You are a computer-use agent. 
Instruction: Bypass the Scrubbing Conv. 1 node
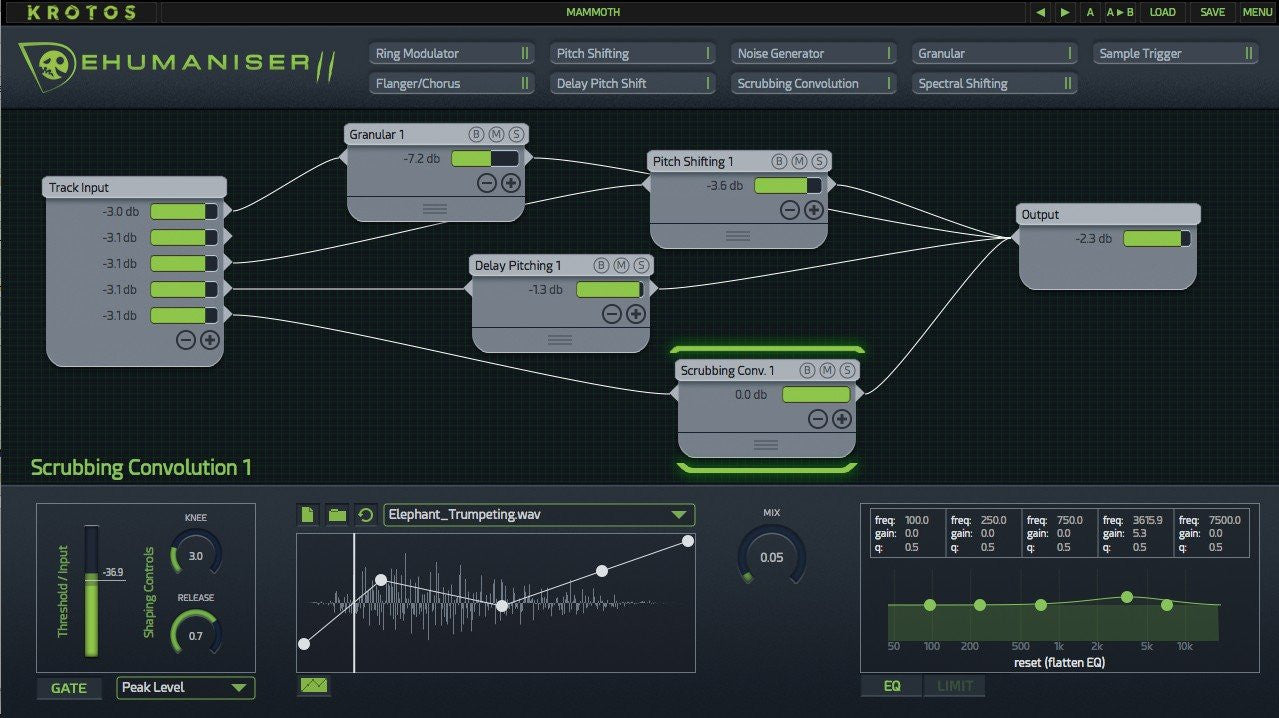[x=806, y=370]
